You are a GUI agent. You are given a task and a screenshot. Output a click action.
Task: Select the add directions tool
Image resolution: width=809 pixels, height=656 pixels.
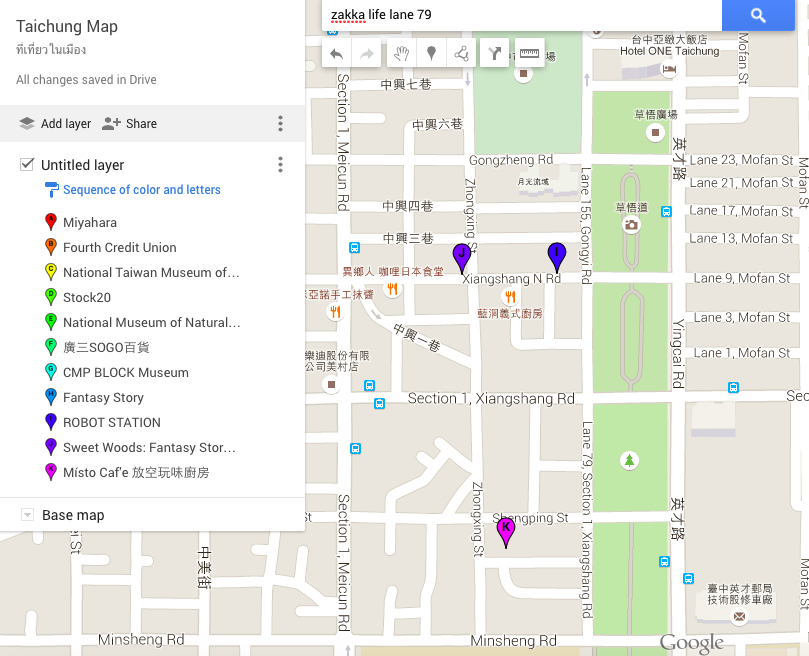point(495,54)
